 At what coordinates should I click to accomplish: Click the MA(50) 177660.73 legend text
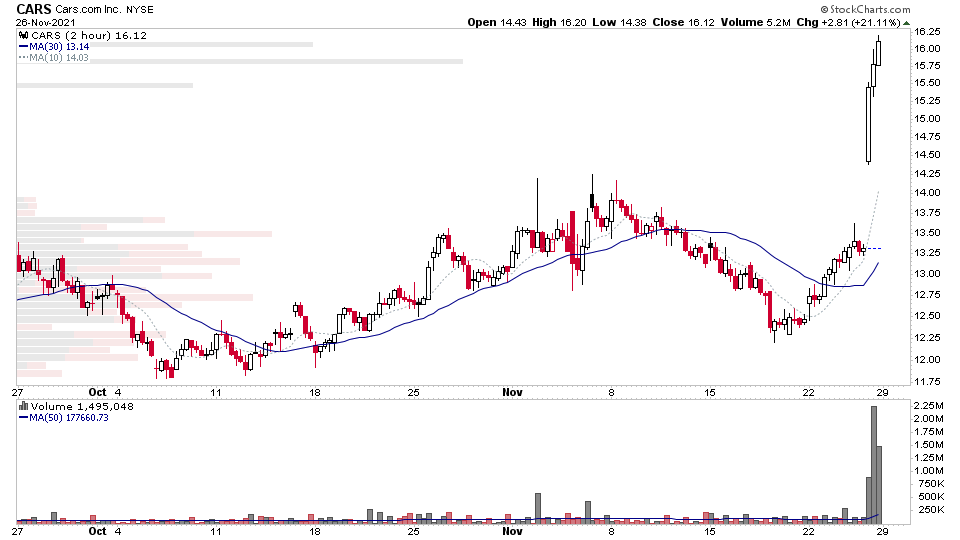point(69,418)
